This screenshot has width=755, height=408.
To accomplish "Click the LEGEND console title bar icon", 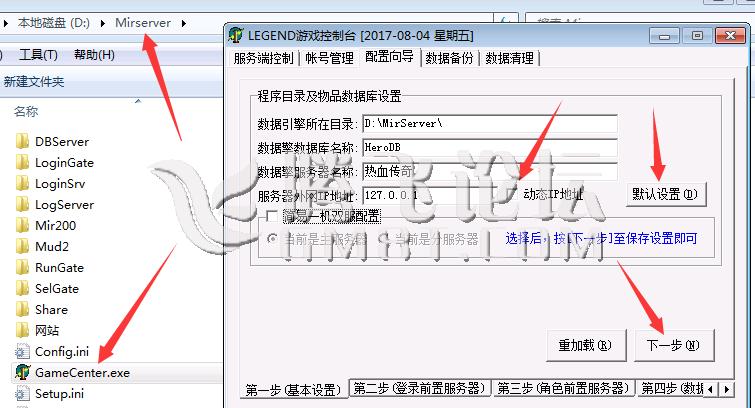I will tap(236, 36).
